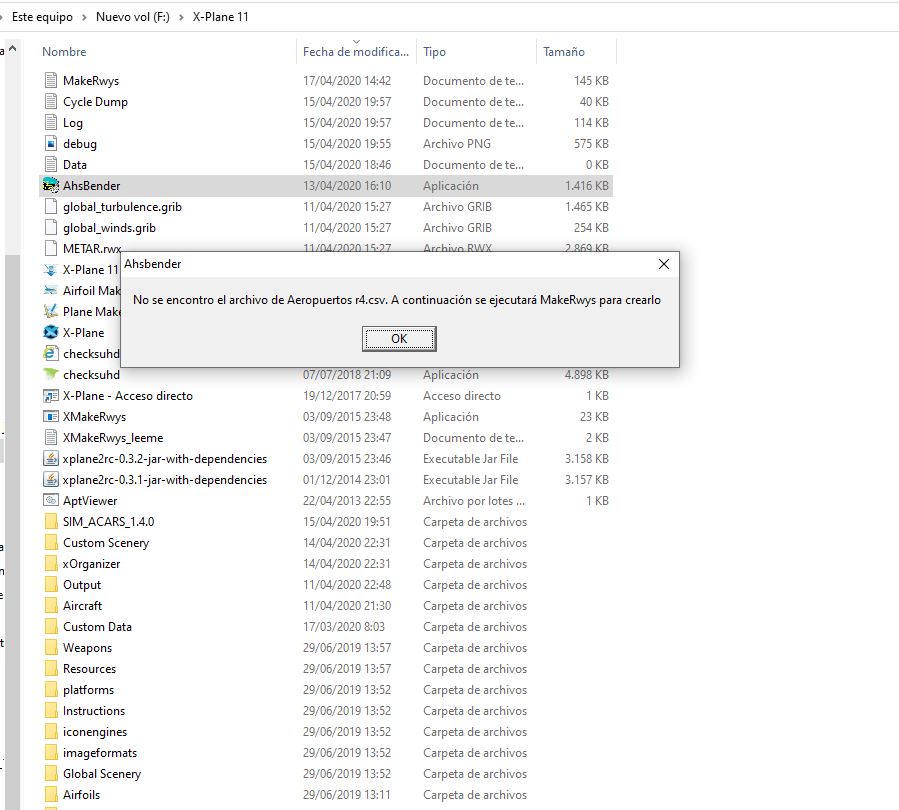Select the checksuhd application icon
This screenshot has width=899, height=810.
click(x=51, y=375)
